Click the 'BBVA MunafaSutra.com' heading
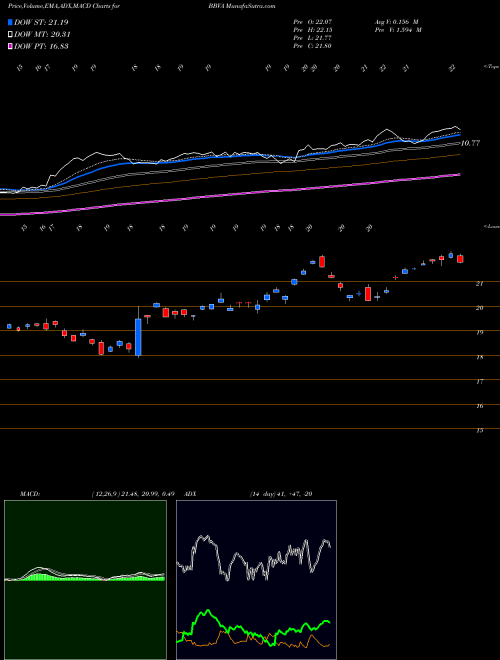The height and width of the screenshot is (660, 500). pyautogui.click(x=242, y=6)
